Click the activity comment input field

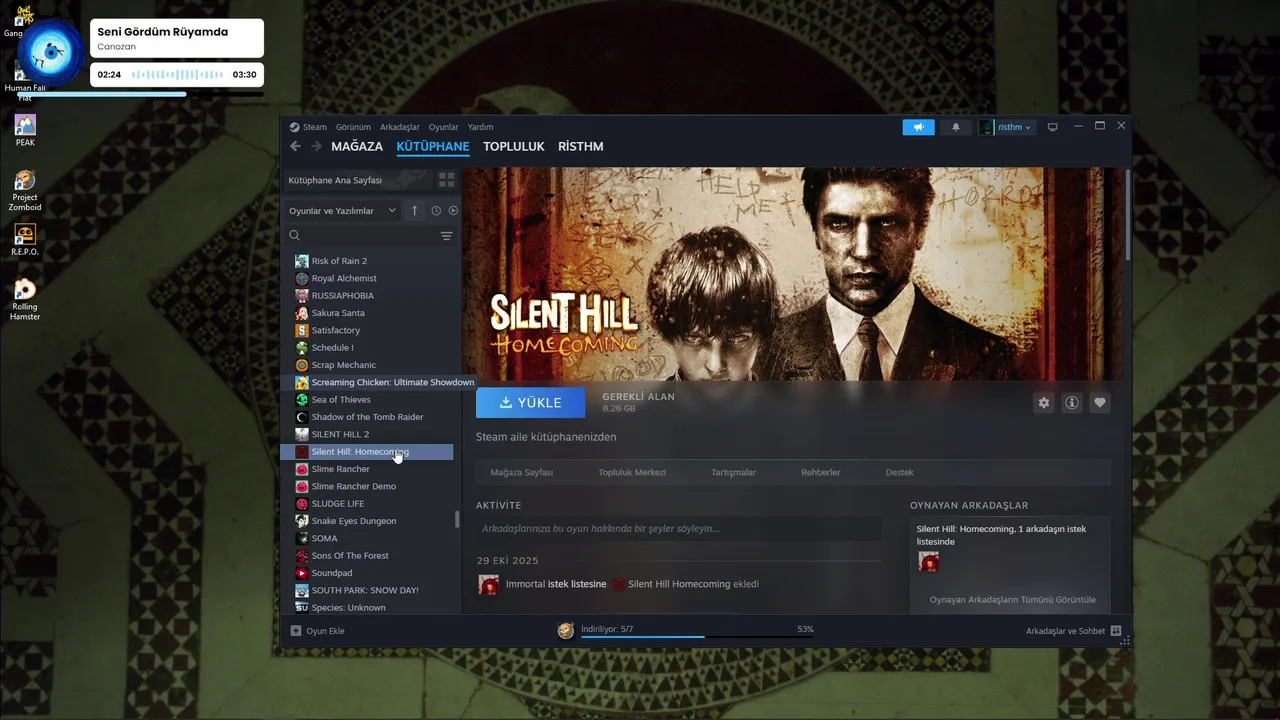click(679, 528)
